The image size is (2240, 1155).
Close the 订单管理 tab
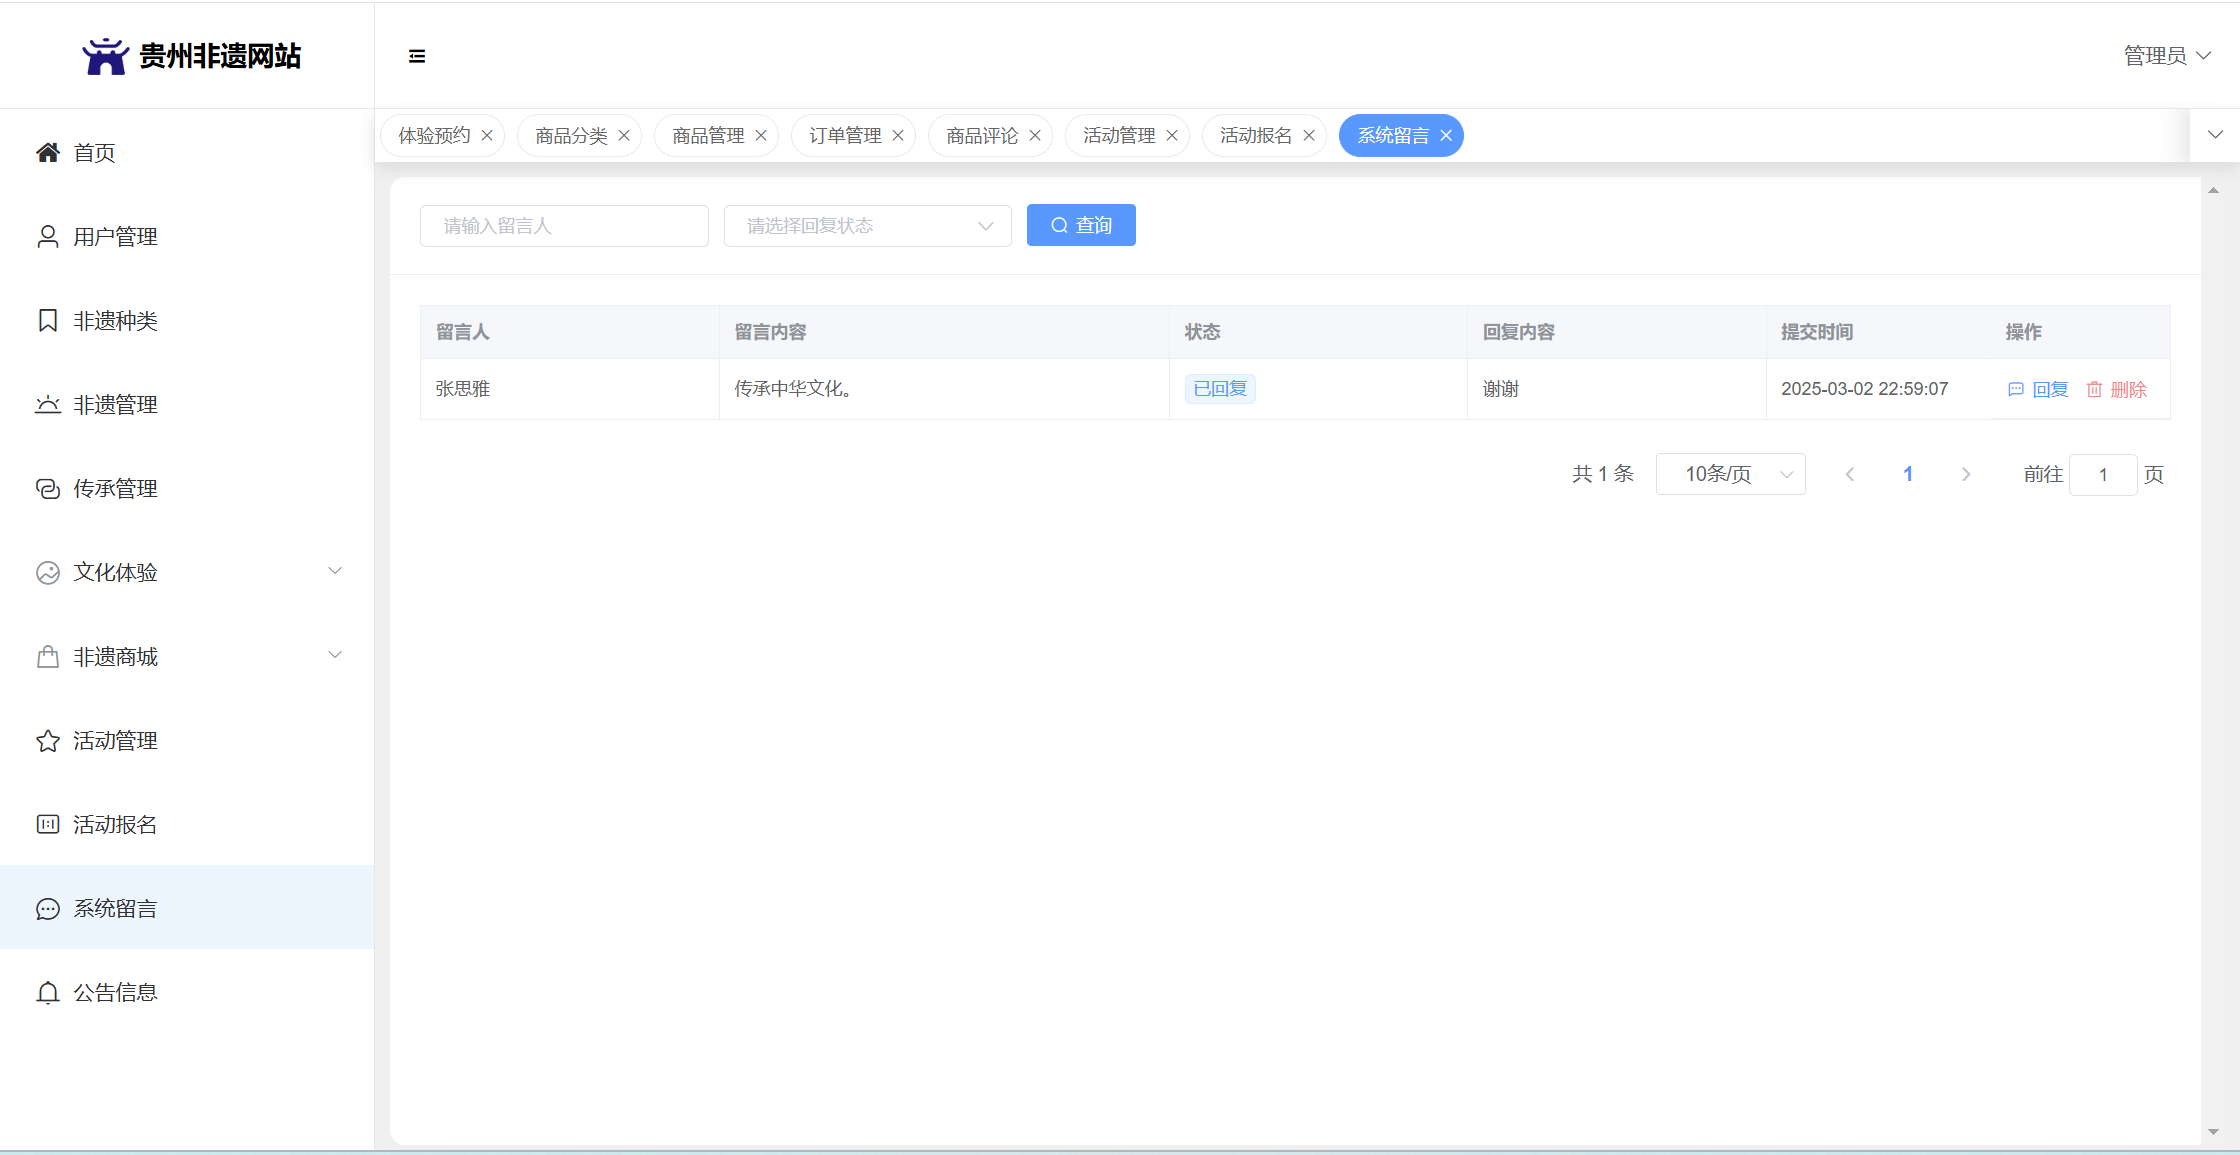[x=898, y=135]
